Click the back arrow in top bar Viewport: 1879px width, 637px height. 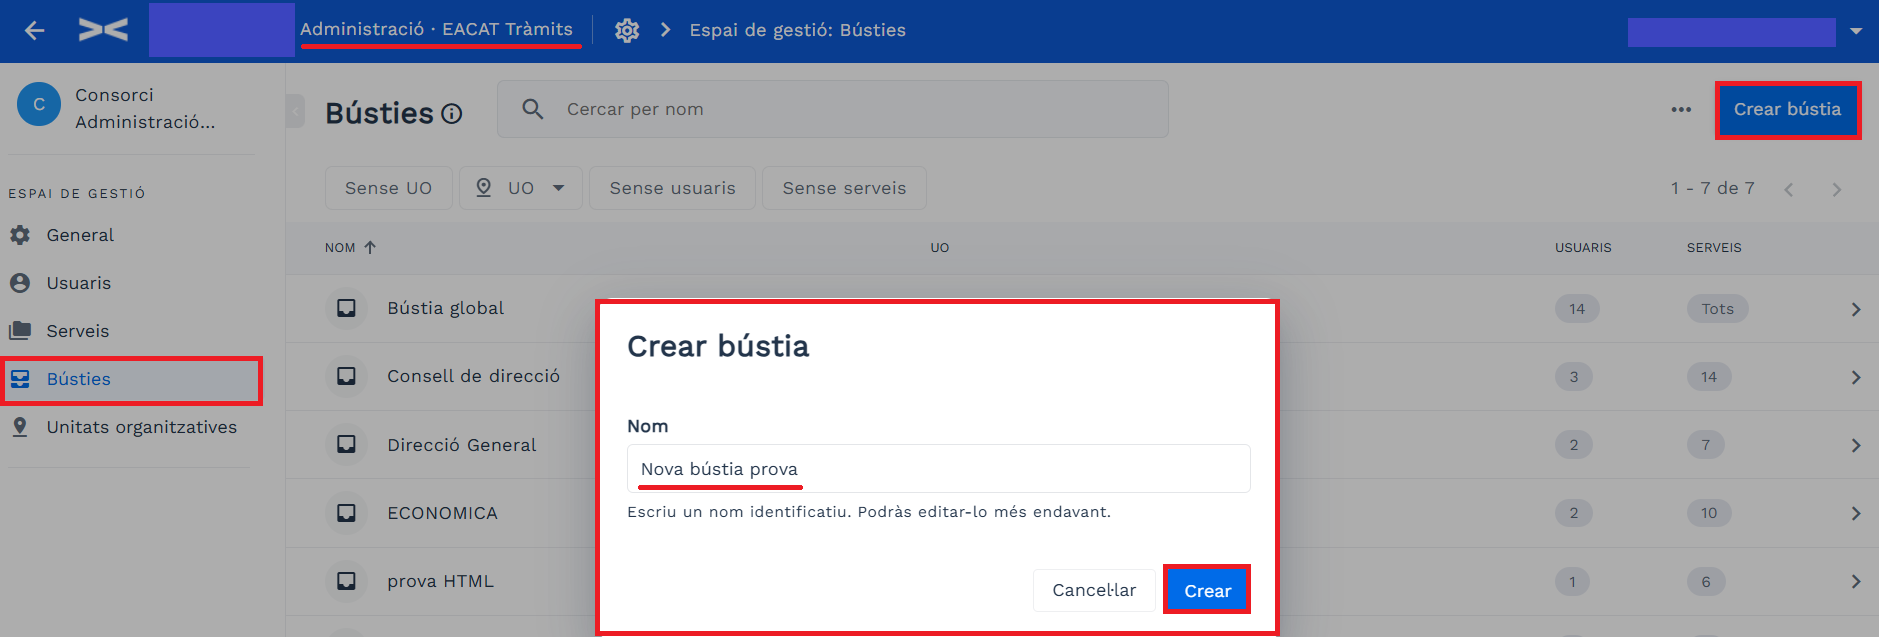[x=35, y=31]
